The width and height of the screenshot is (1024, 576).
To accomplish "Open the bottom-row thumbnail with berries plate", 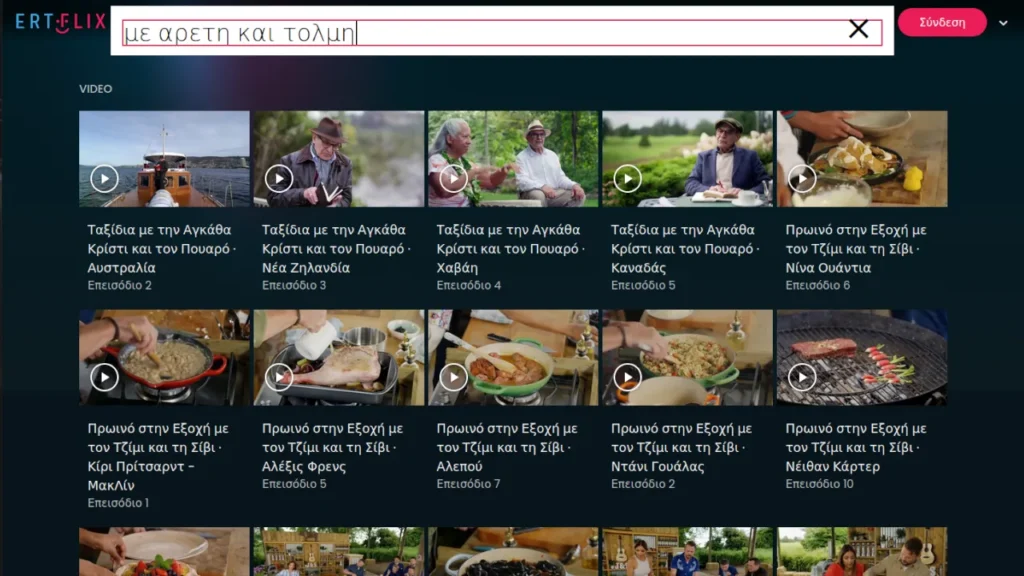I will [x=164, y=552].
